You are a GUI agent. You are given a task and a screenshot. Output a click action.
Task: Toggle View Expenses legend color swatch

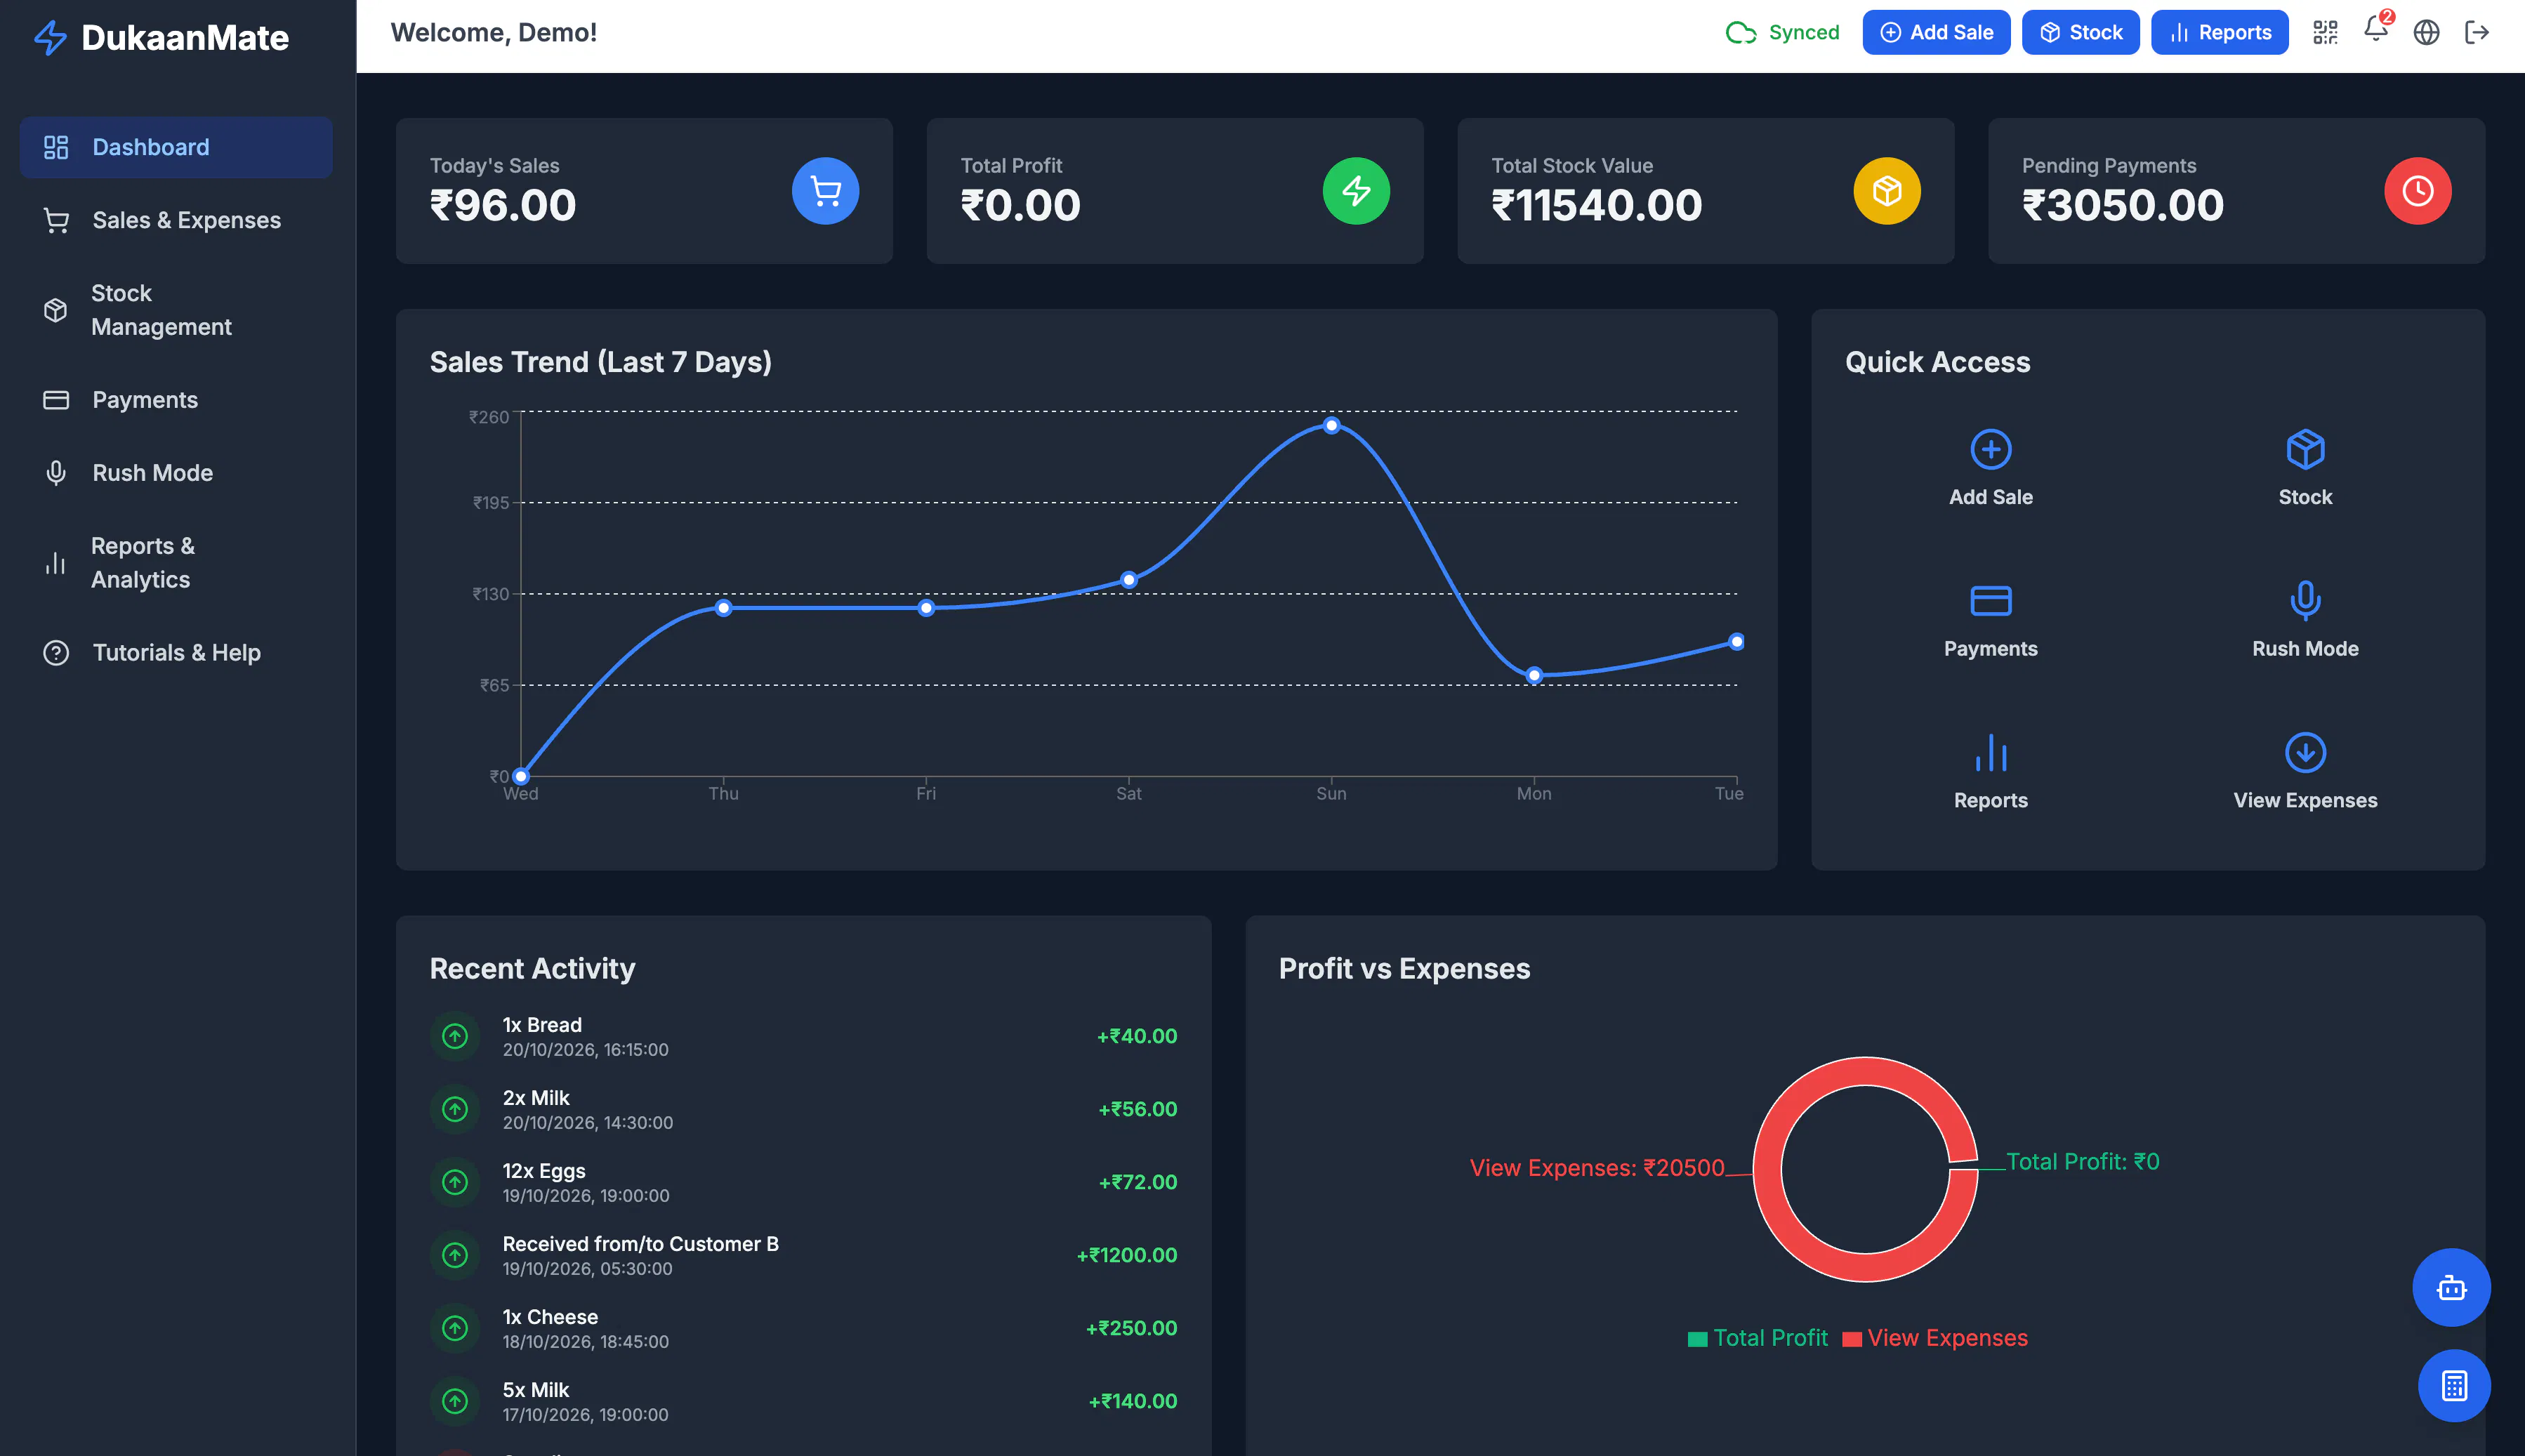tap(1852, 1339)
